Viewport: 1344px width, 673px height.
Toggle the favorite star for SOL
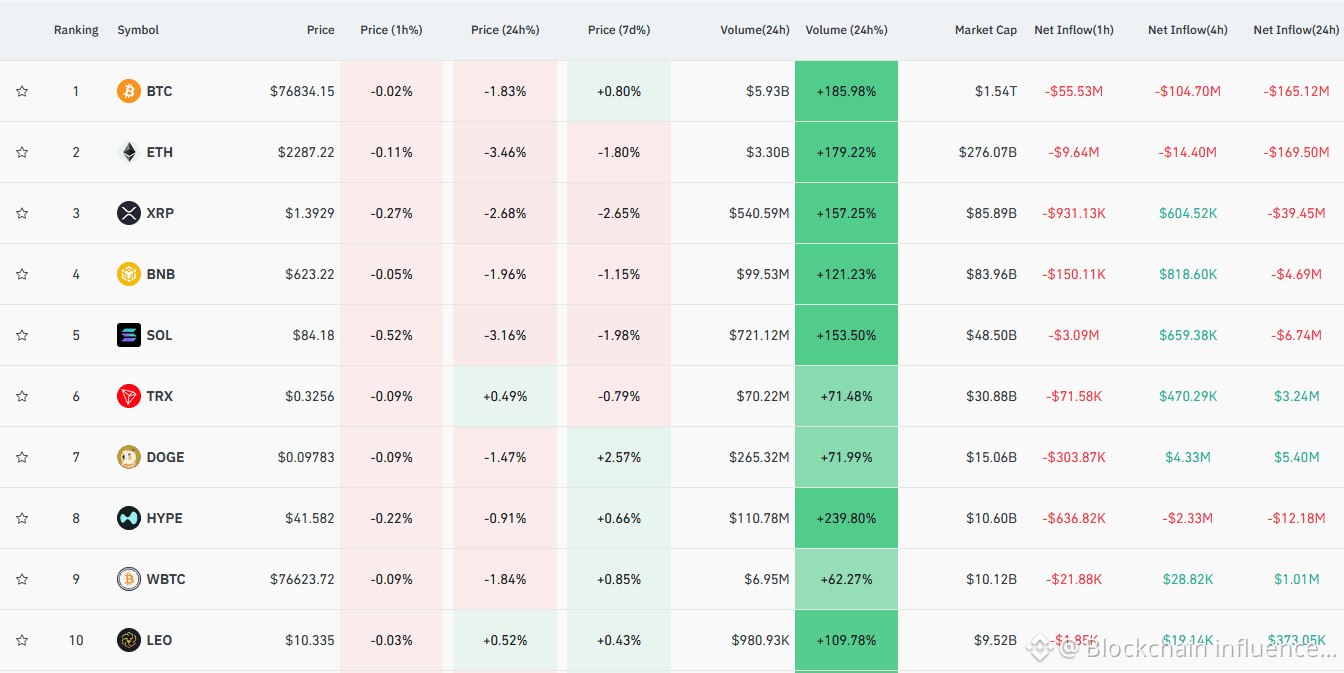(22, 335)
